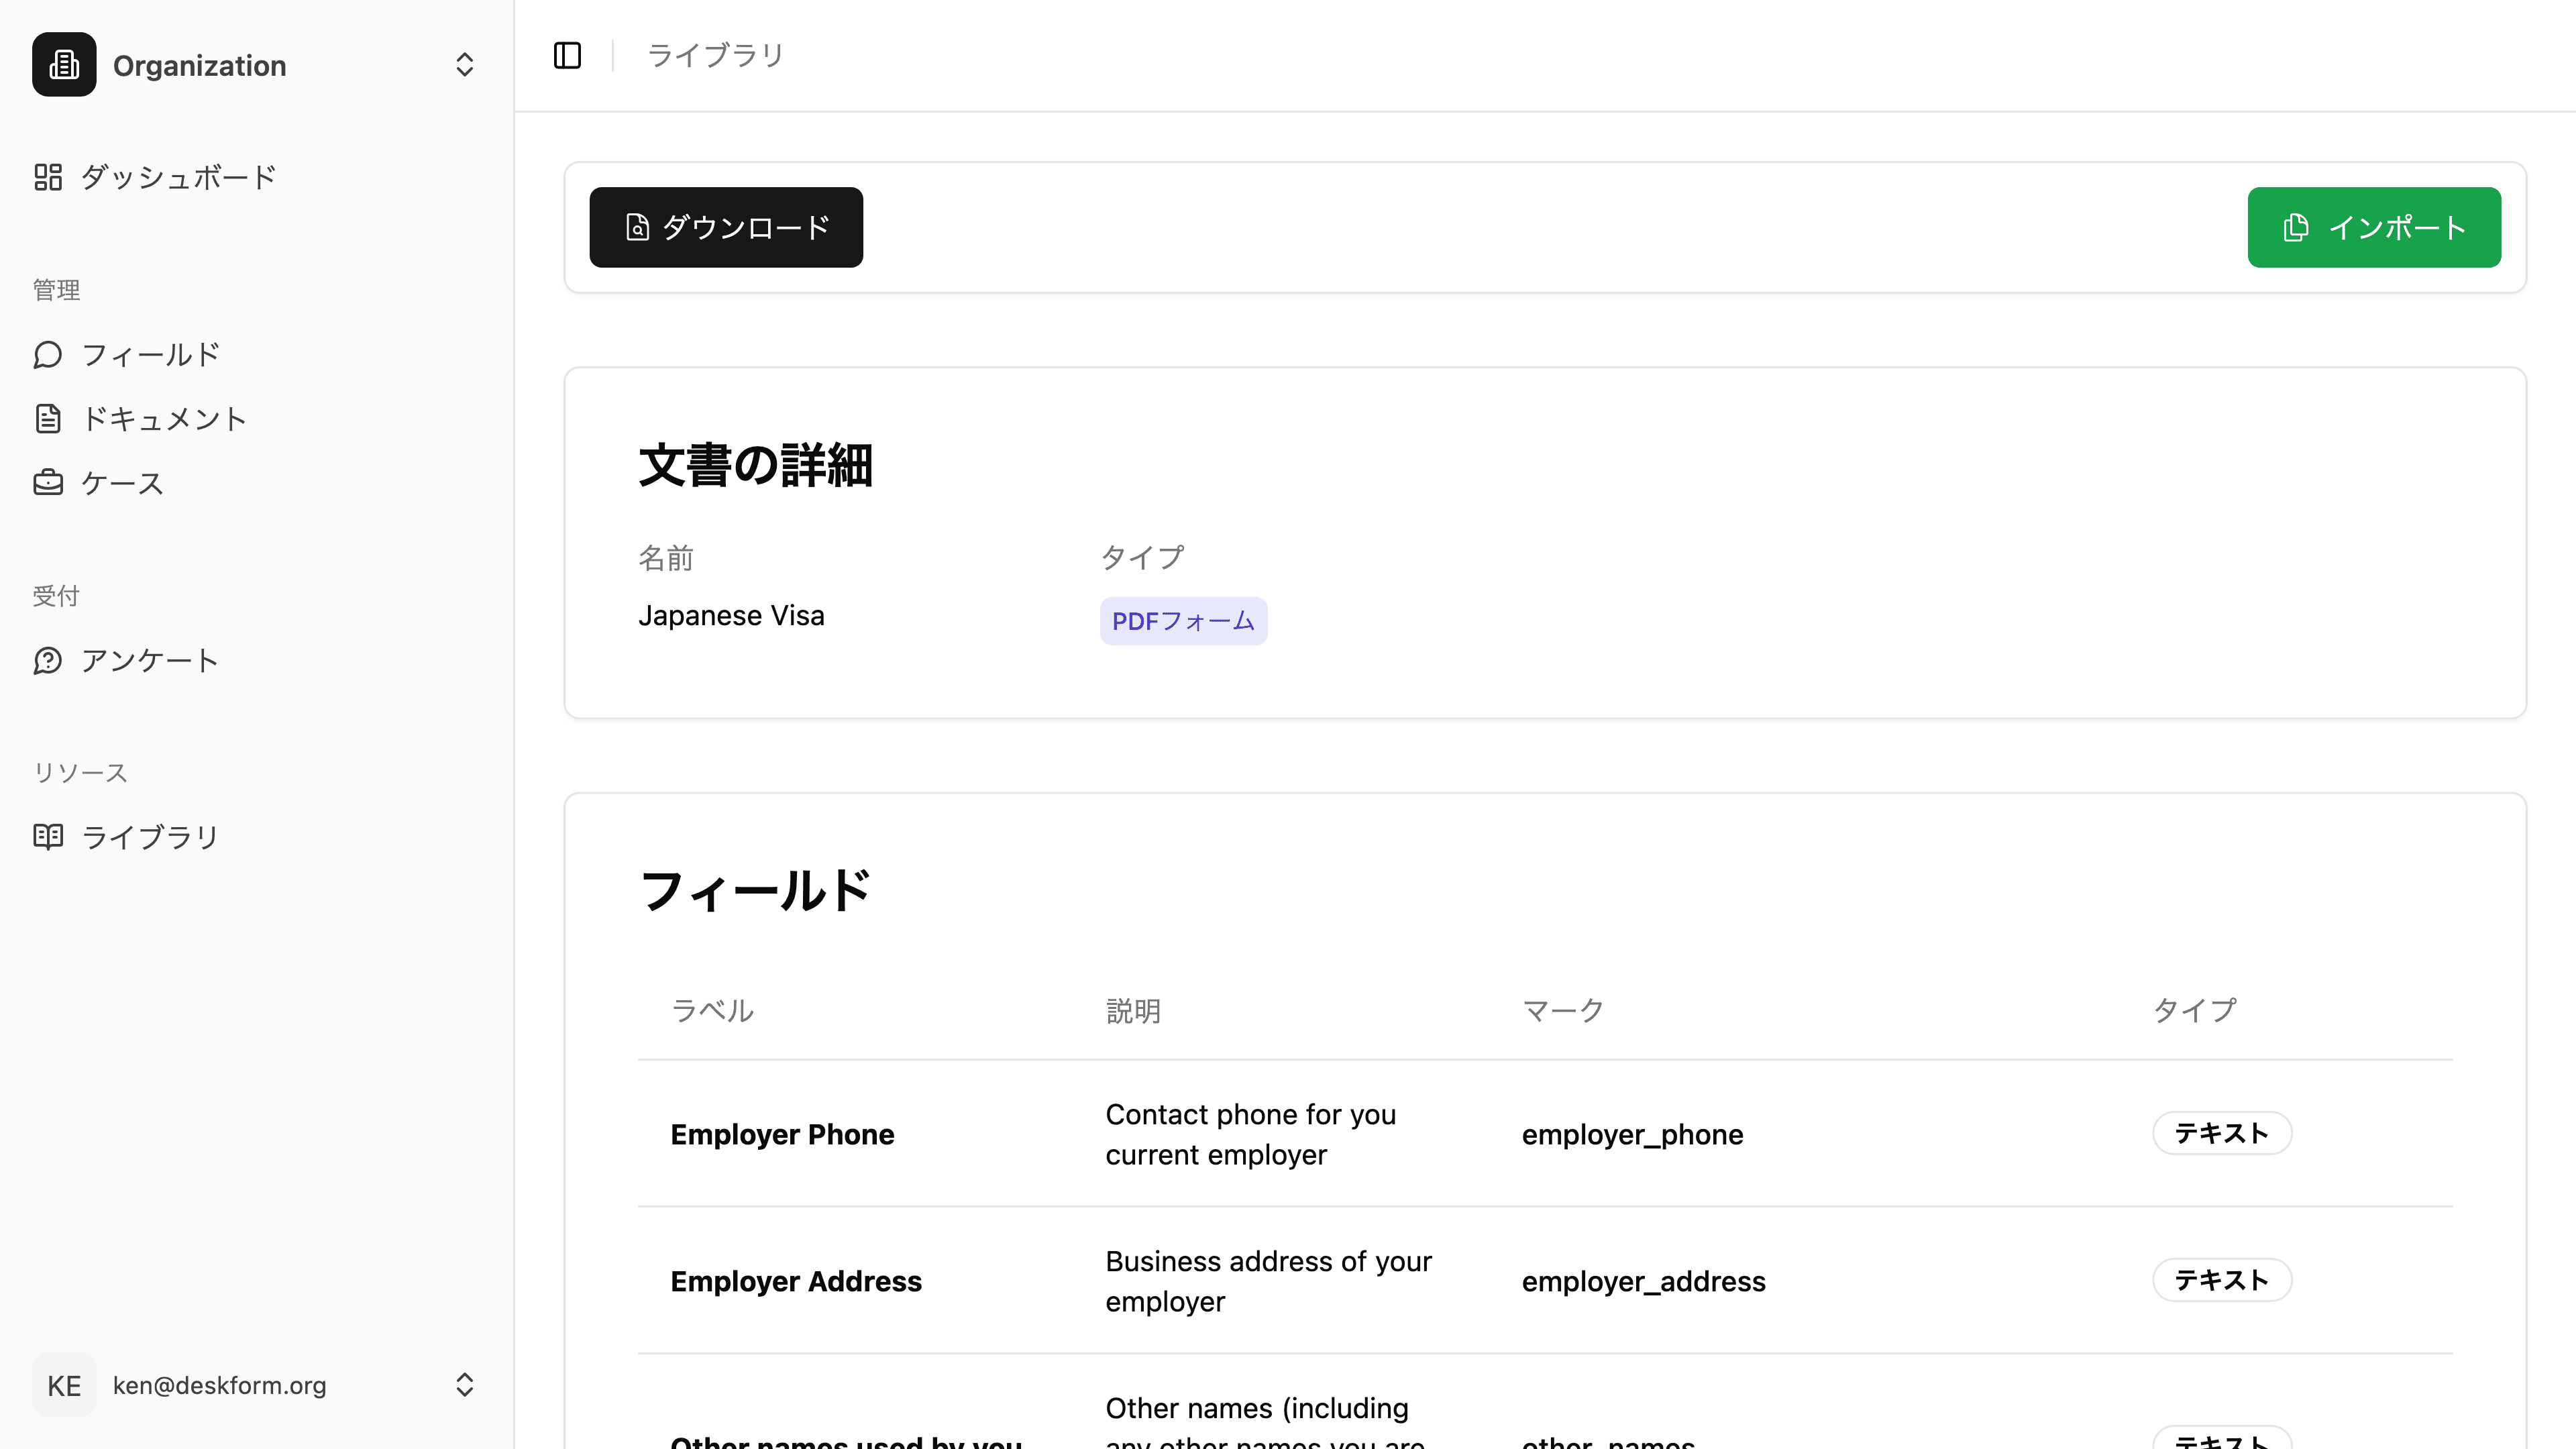Expand the account menu chevron near ken@deskform.org
2576x1449 pixels.
coord(465,1385)
